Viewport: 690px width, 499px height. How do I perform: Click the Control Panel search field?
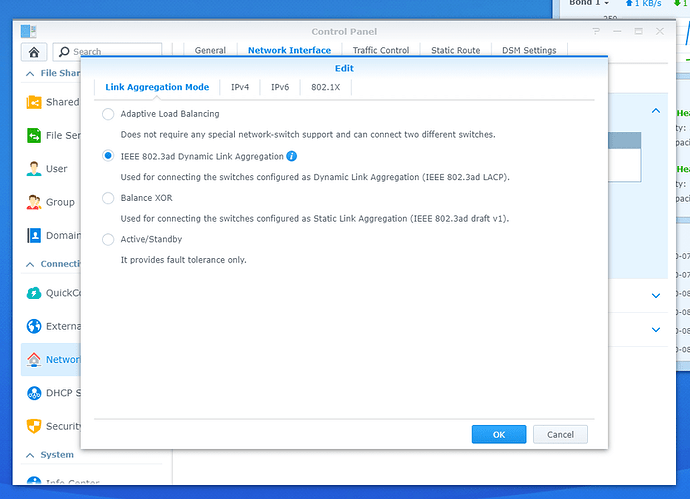pos(107,51)
